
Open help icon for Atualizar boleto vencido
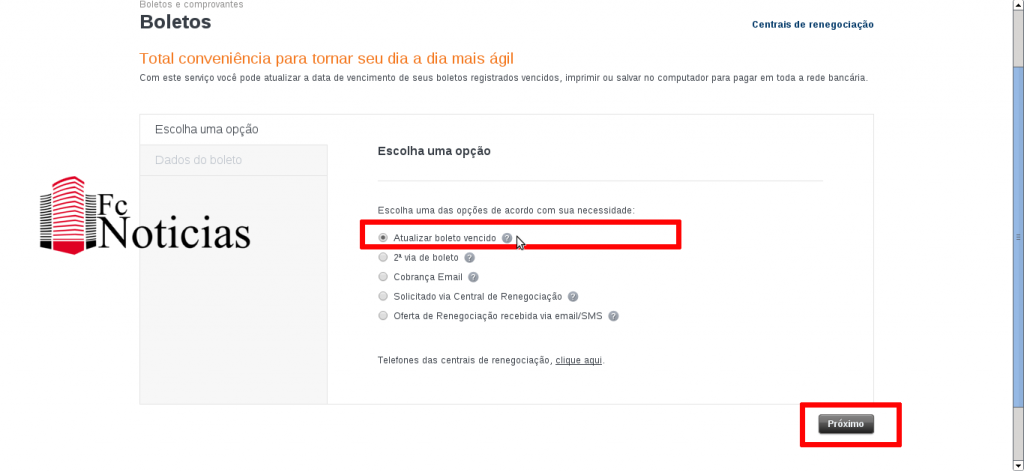(x=507, y=238)
